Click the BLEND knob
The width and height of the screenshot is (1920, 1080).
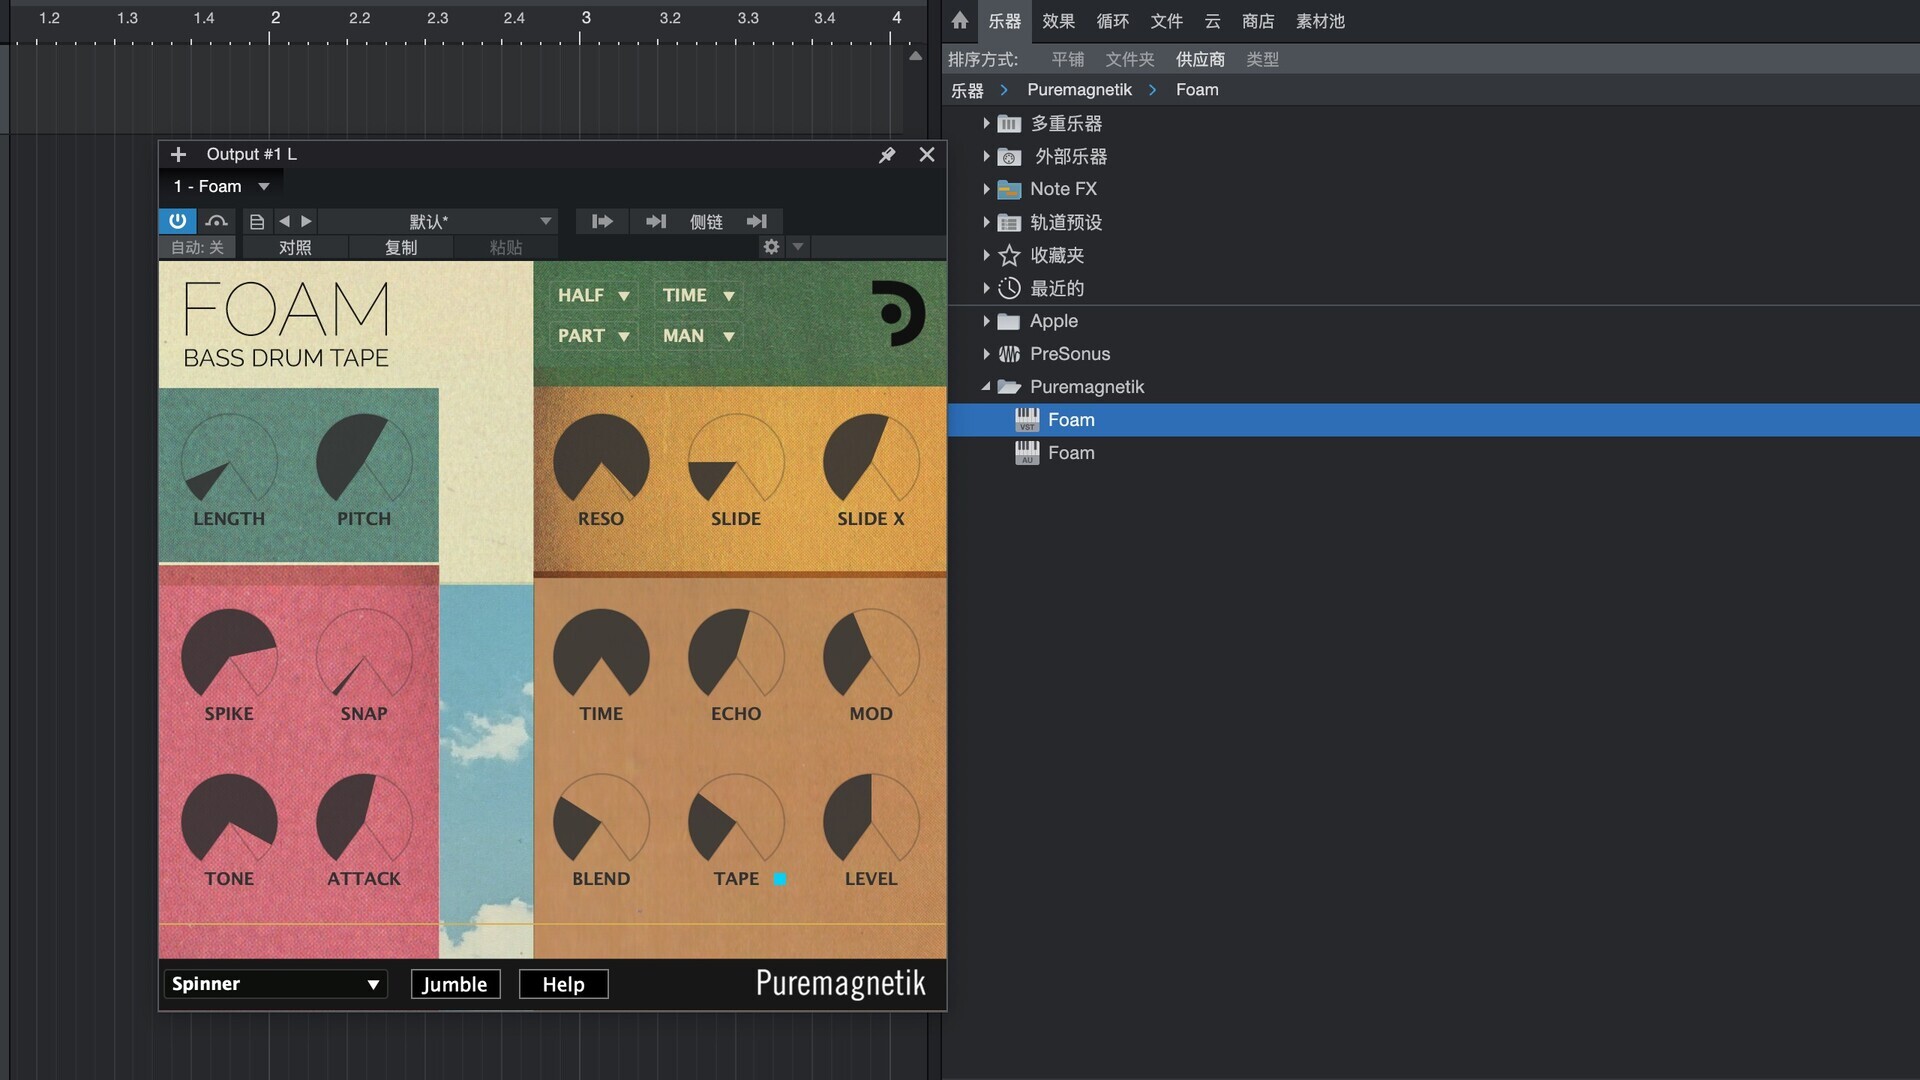601,821
